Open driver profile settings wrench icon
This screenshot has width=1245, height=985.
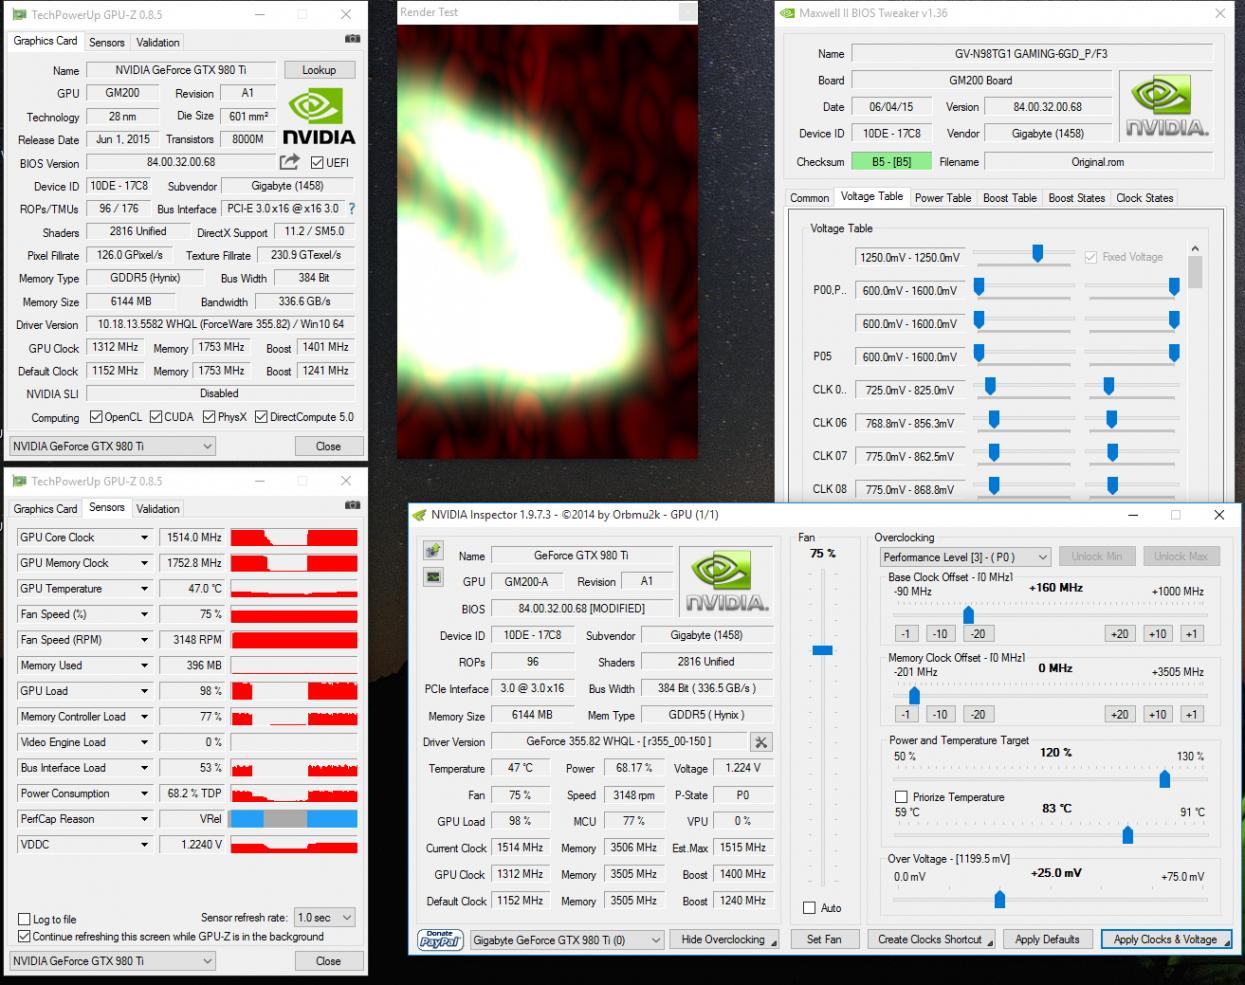[x=761, y=742]
